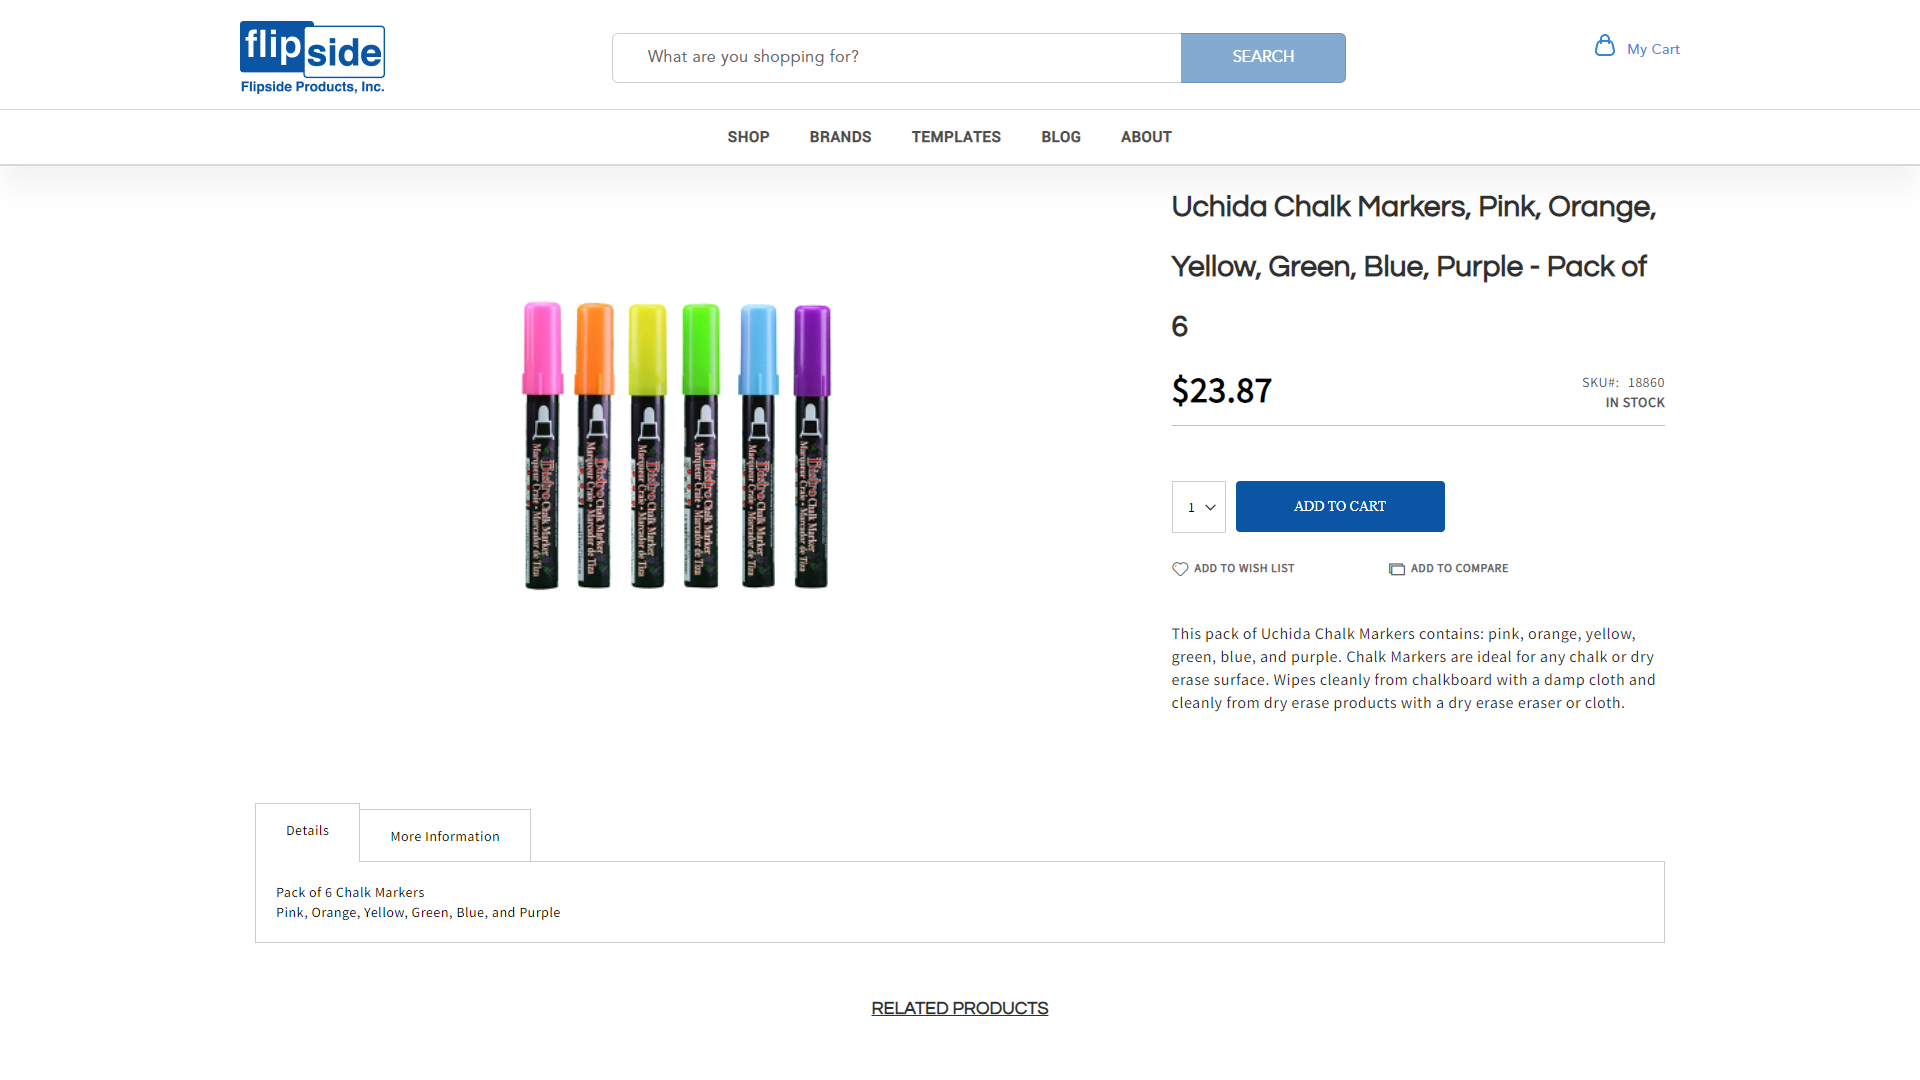Click the chalk markers product image

677,447
